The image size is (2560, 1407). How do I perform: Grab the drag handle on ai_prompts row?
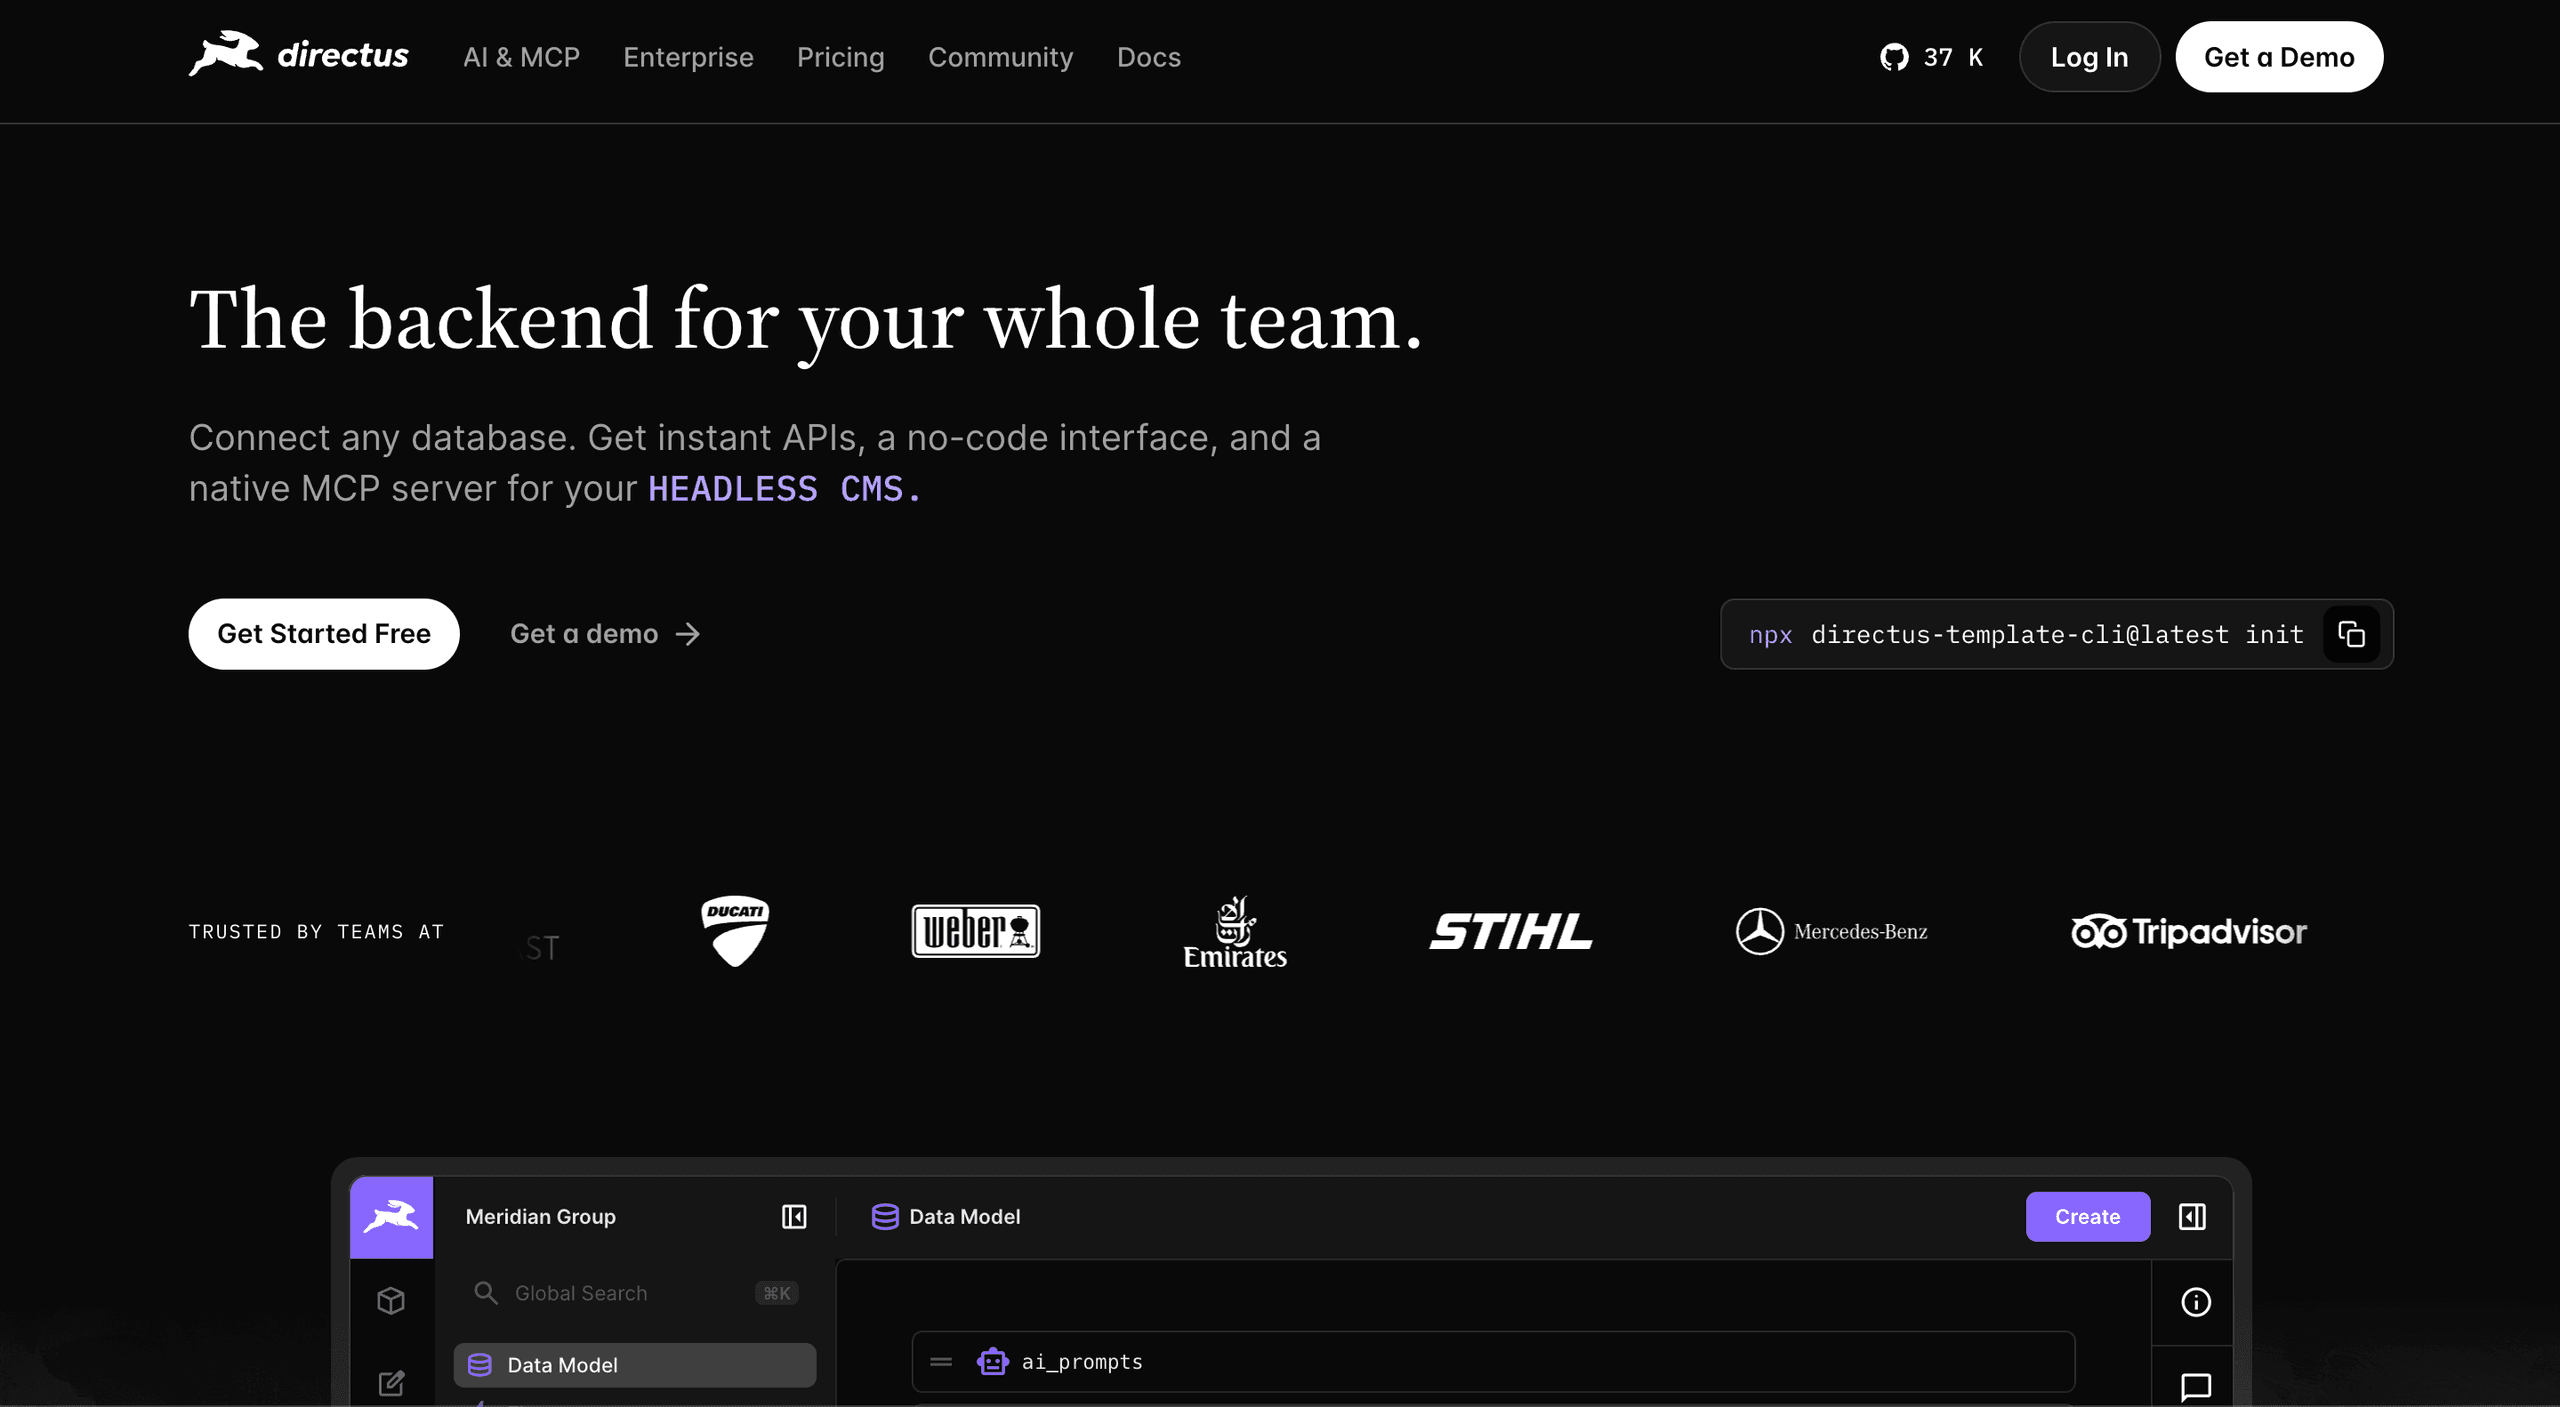(x=941, y=1362)
